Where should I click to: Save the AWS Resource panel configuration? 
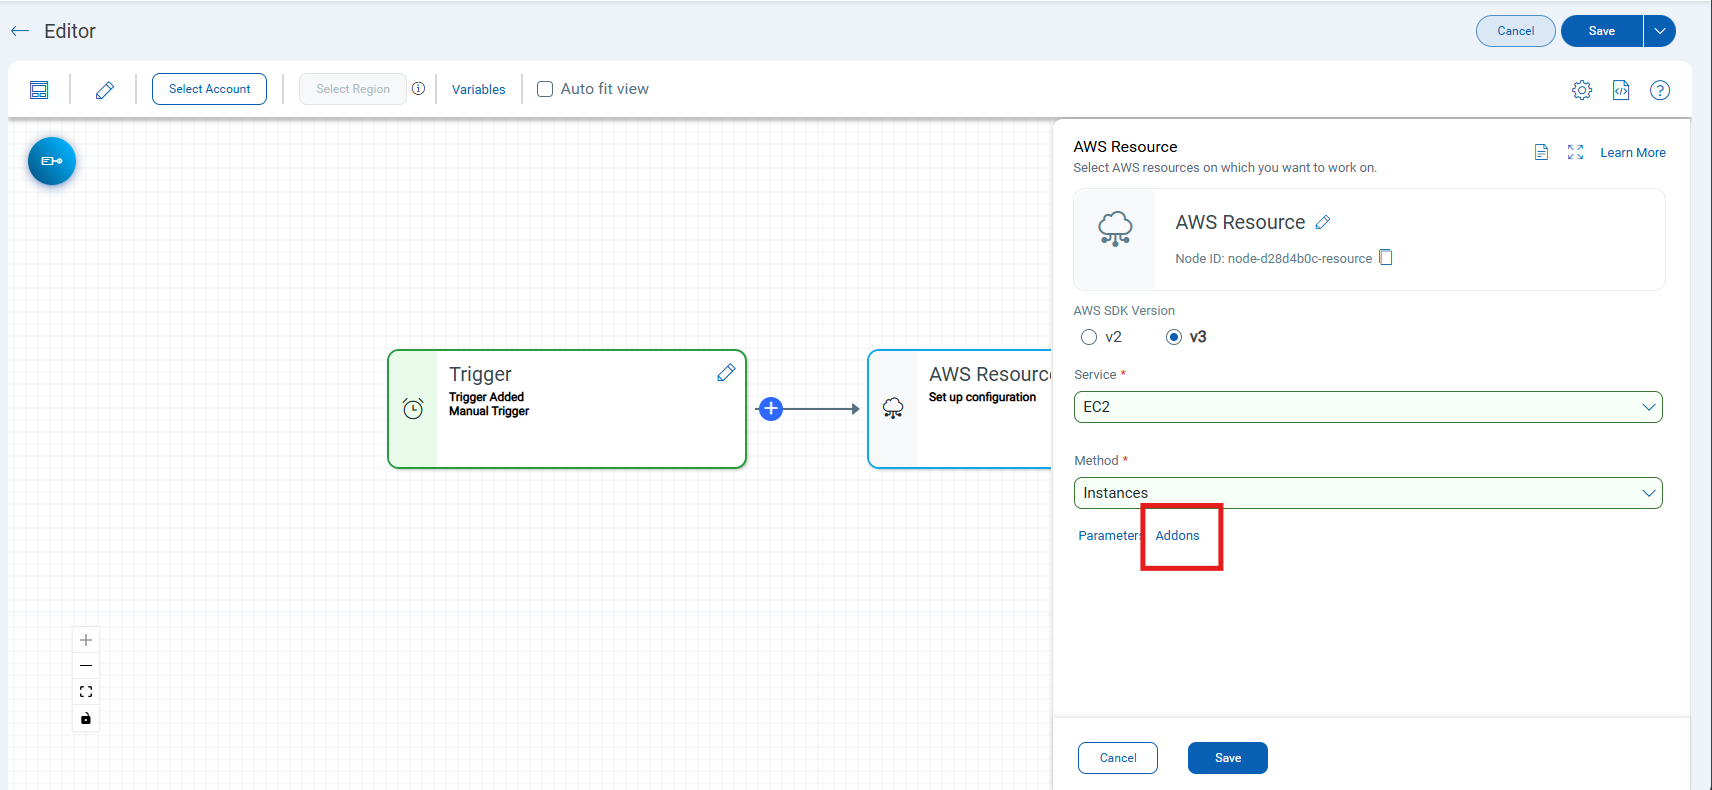[x=1228, y=758]
